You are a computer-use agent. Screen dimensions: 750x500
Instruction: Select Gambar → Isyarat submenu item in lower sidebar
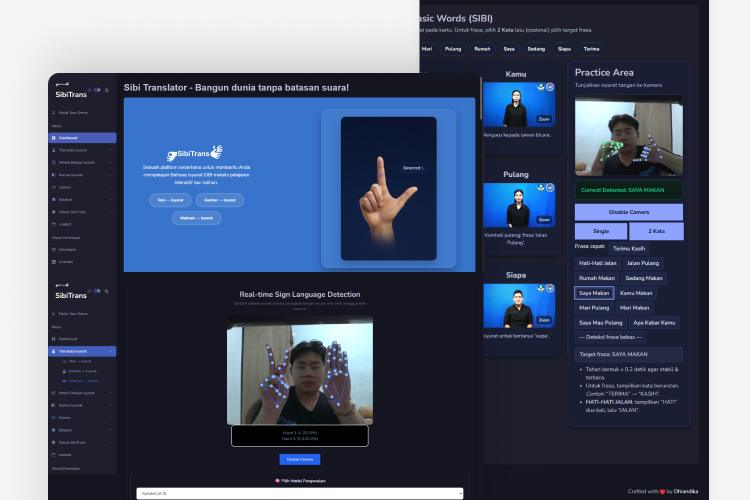pyautogui.click(x=79, y=371)
